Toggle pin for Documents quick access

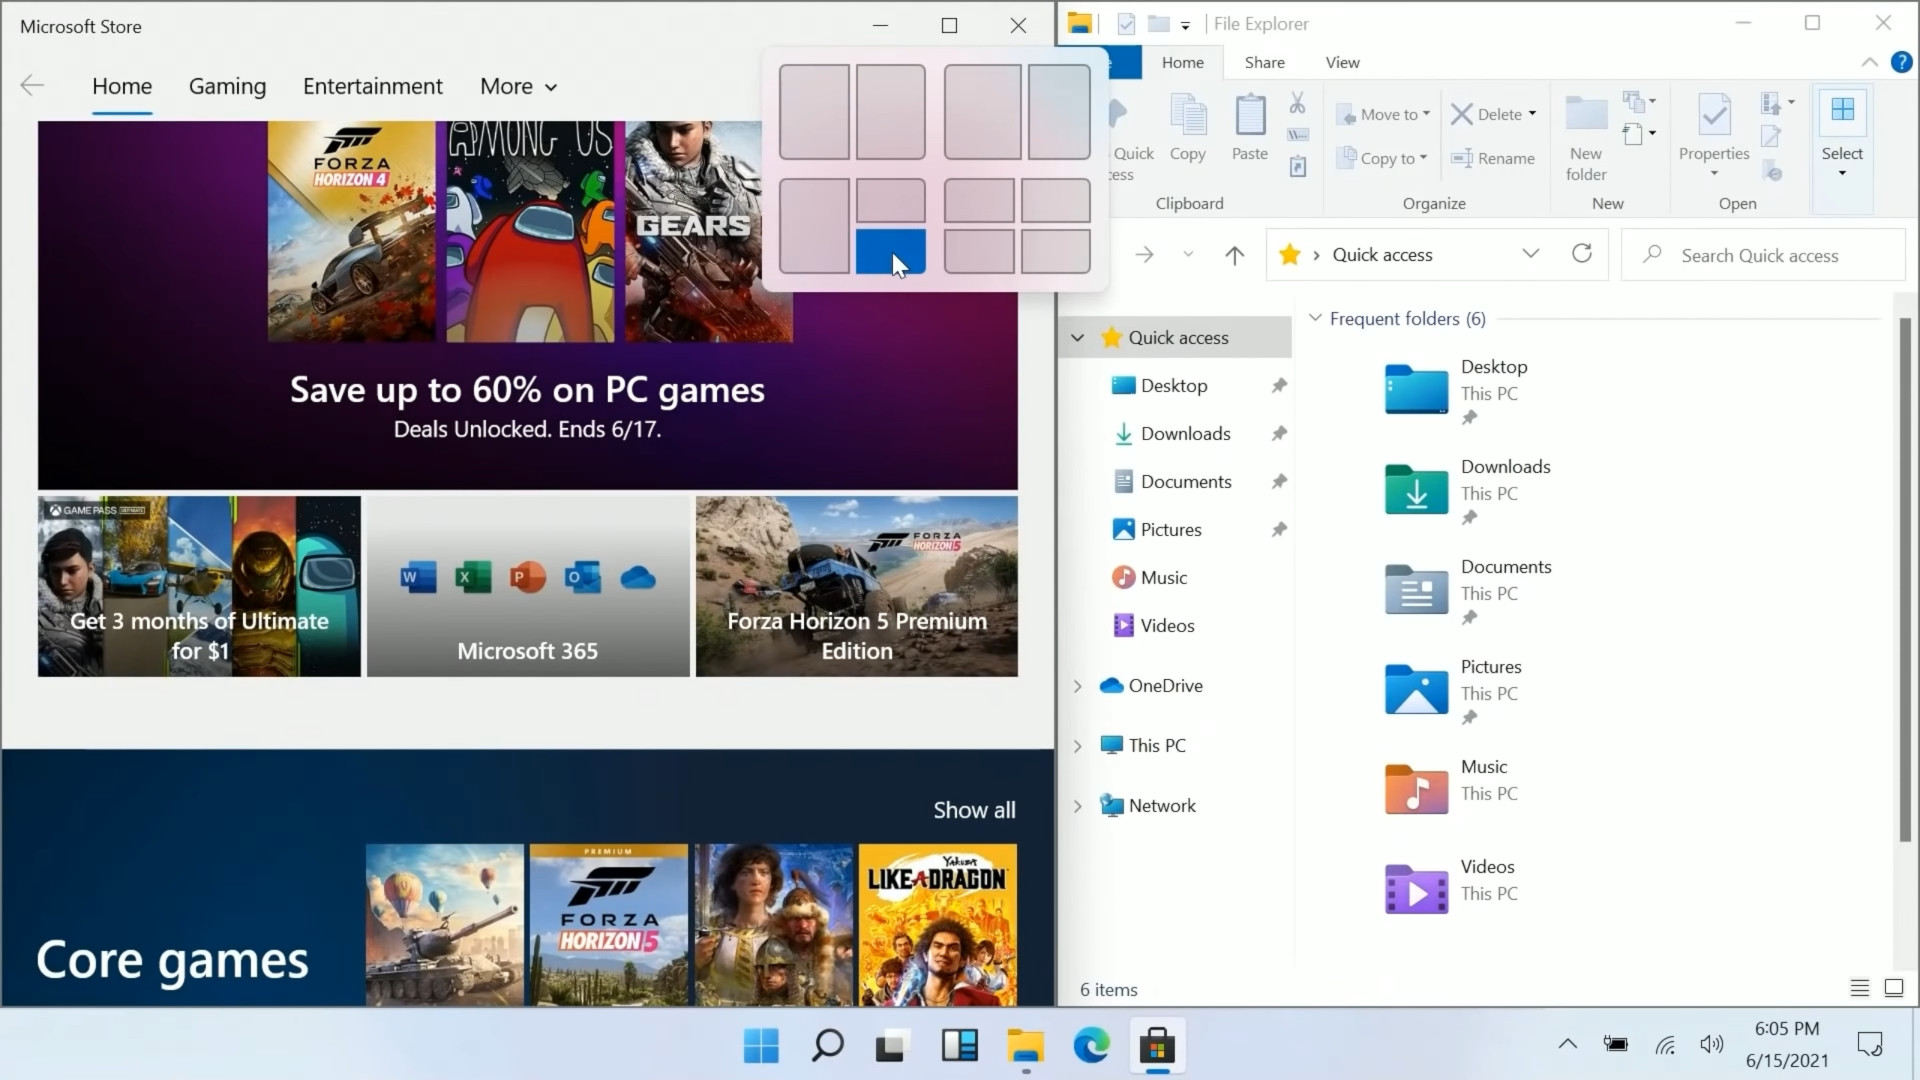[1278, 480]
